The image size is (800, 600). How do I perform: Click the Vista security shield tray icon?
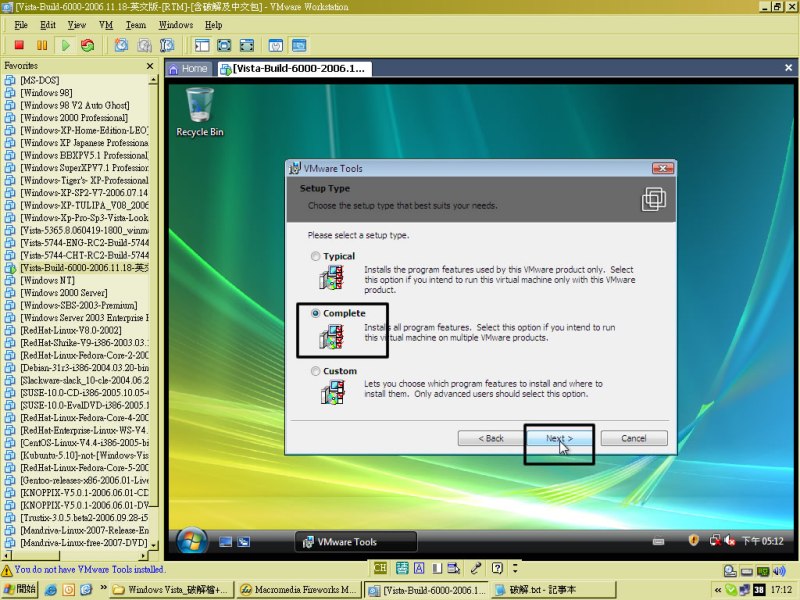[x=693, y=540]
